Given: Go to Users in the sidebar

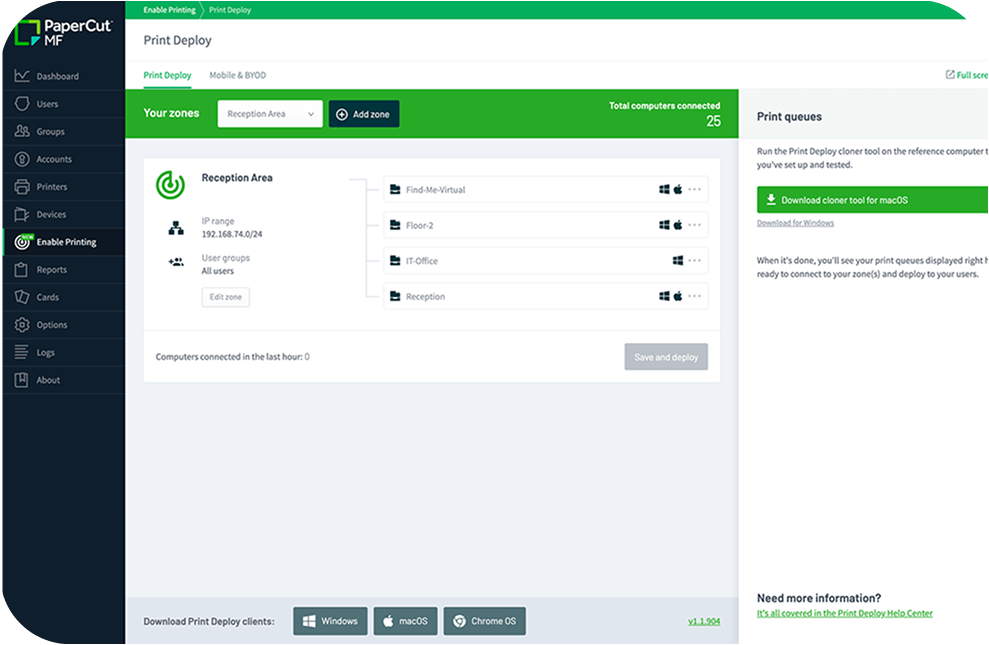Looking at the screenshot, I should click(x=64, y=103).
